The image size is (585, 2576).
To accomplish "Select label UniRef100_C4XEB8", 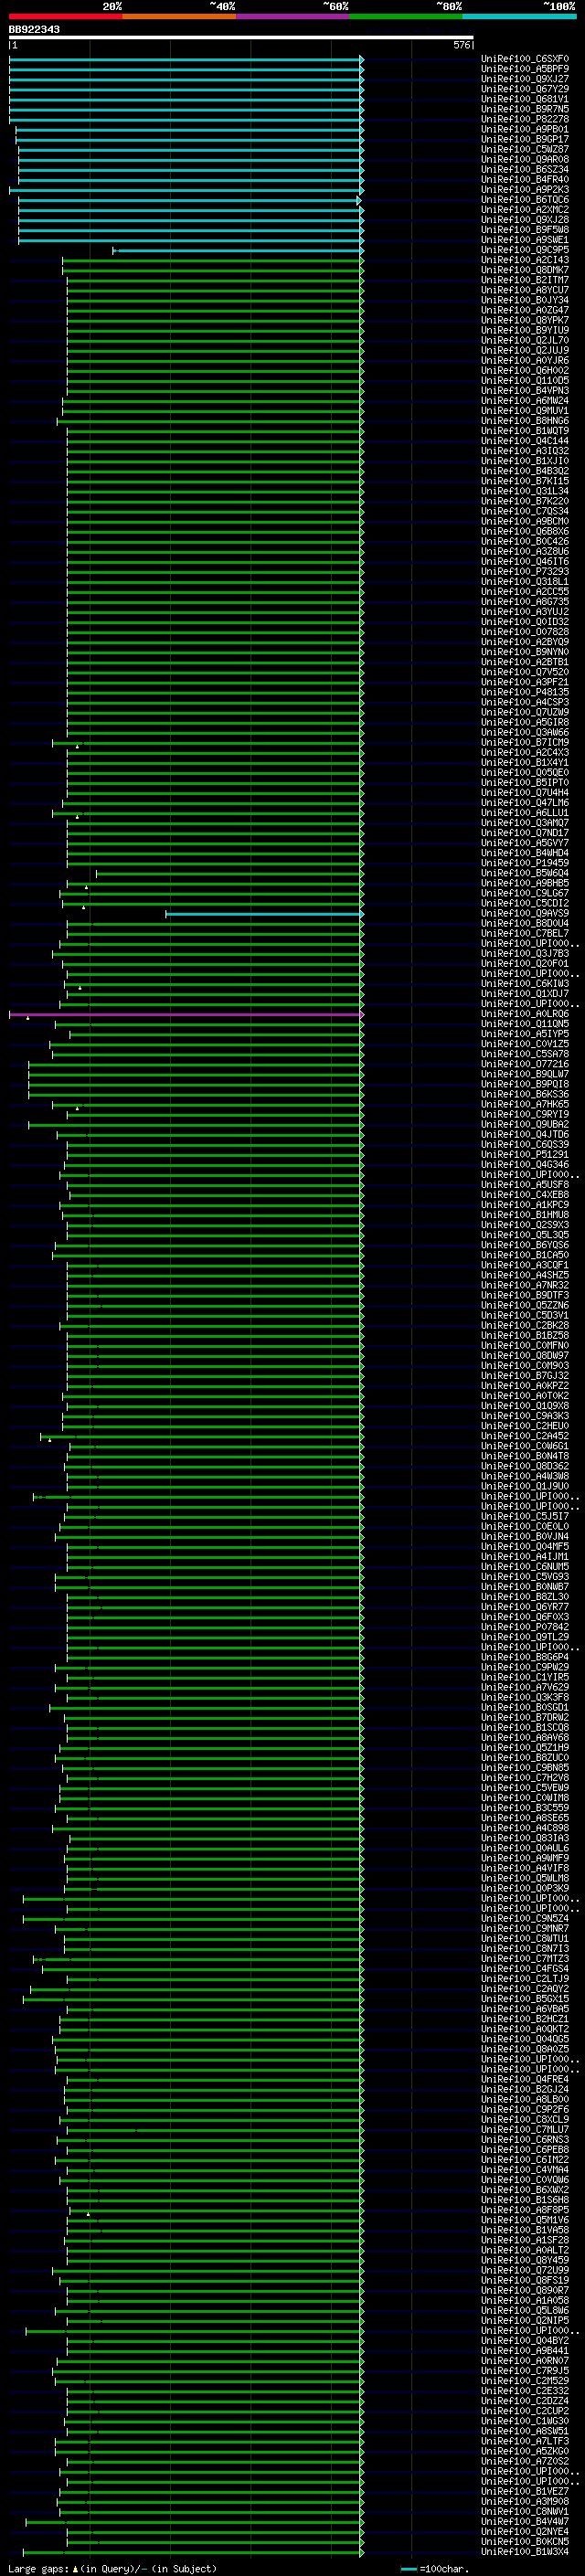I will coord(525,1195).
